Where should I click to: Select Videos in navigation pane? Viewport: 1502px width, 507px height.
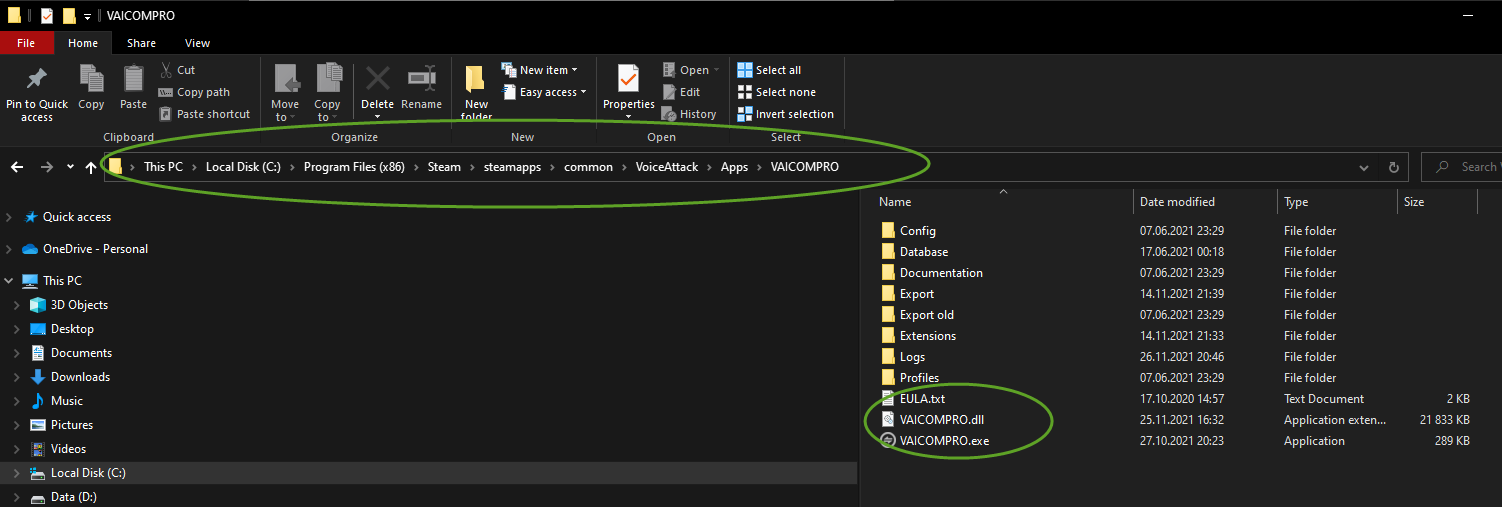click(69, 449)
